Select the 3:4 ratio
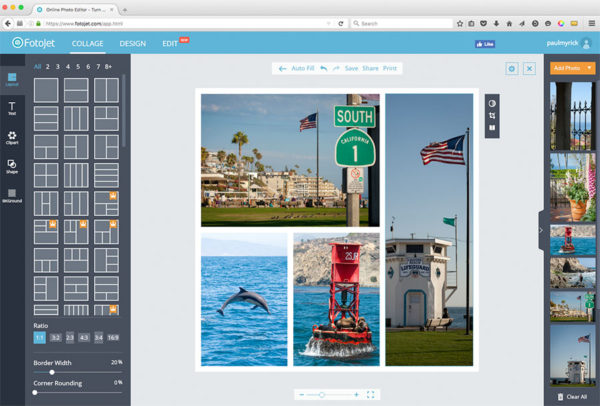The height and width of the screenshot is (406, 600). 99,338
